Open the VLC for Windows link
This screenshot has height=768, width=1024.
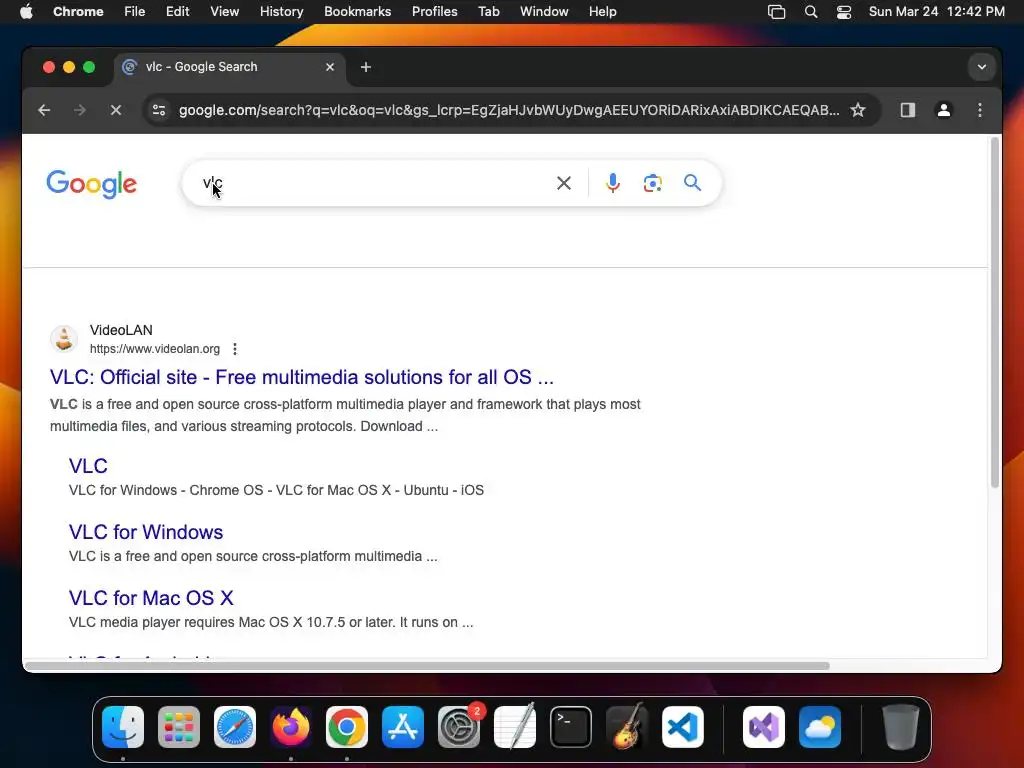[x=146, y=532]
